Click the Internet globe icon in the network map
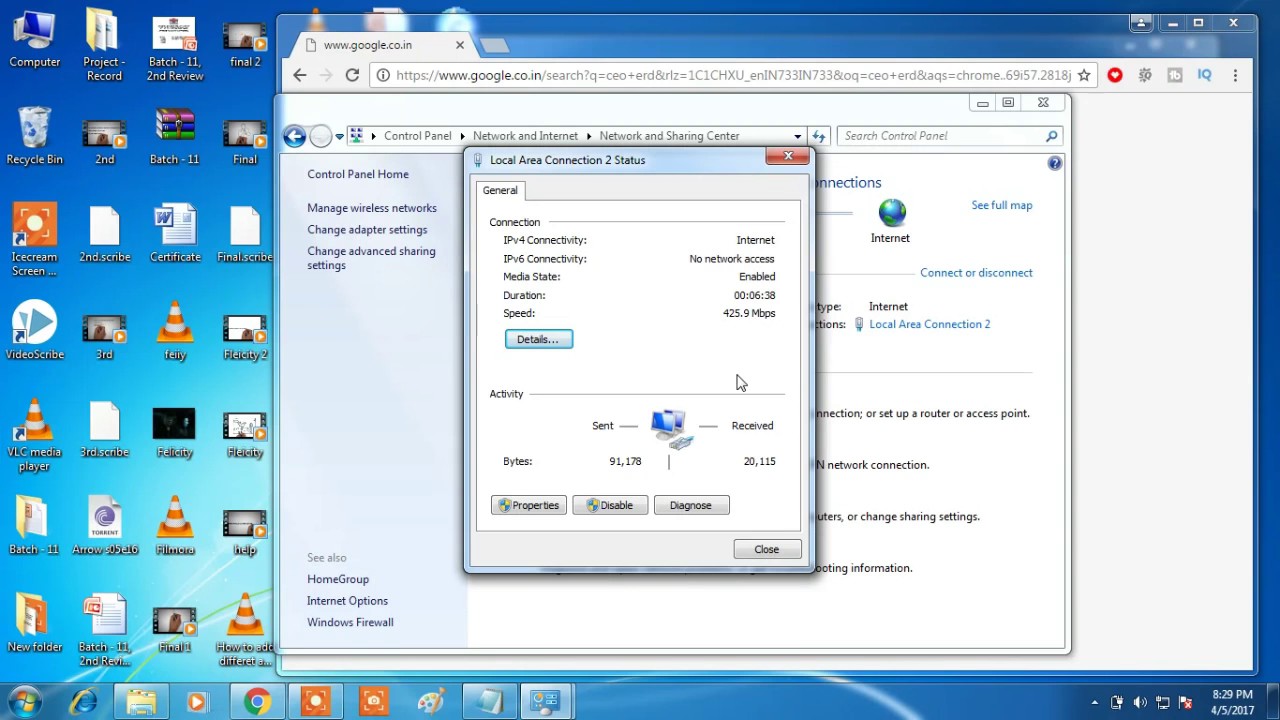The image size is (1280, 720). click(891, 213)
